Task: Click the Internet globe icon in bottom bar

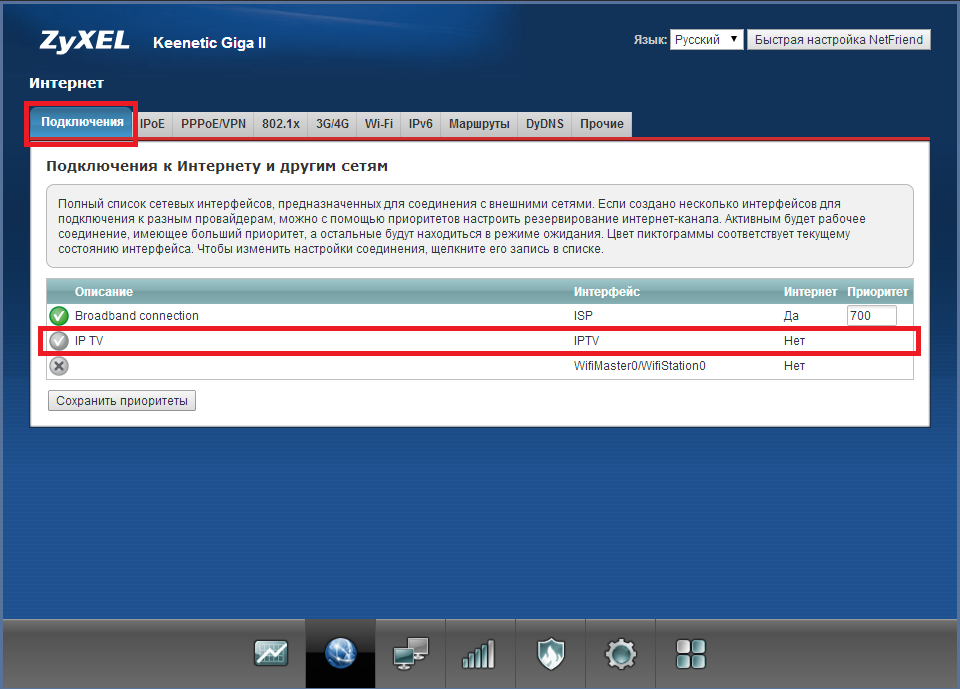Action: coord(341,654)
